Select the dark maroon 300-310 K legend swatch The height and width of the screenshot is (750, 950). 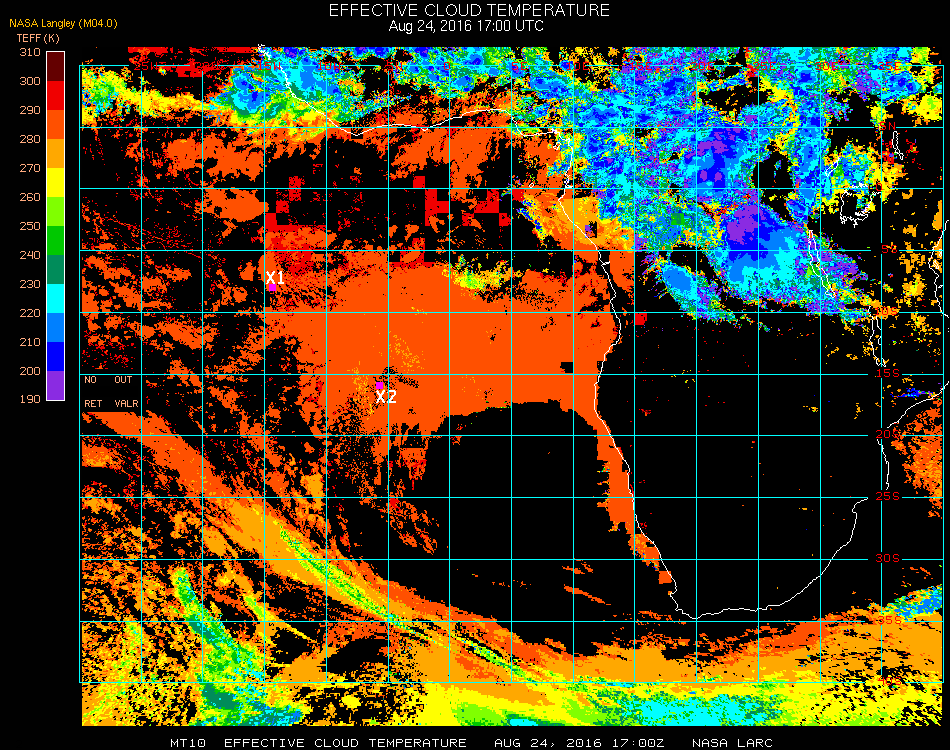(55, 66)
